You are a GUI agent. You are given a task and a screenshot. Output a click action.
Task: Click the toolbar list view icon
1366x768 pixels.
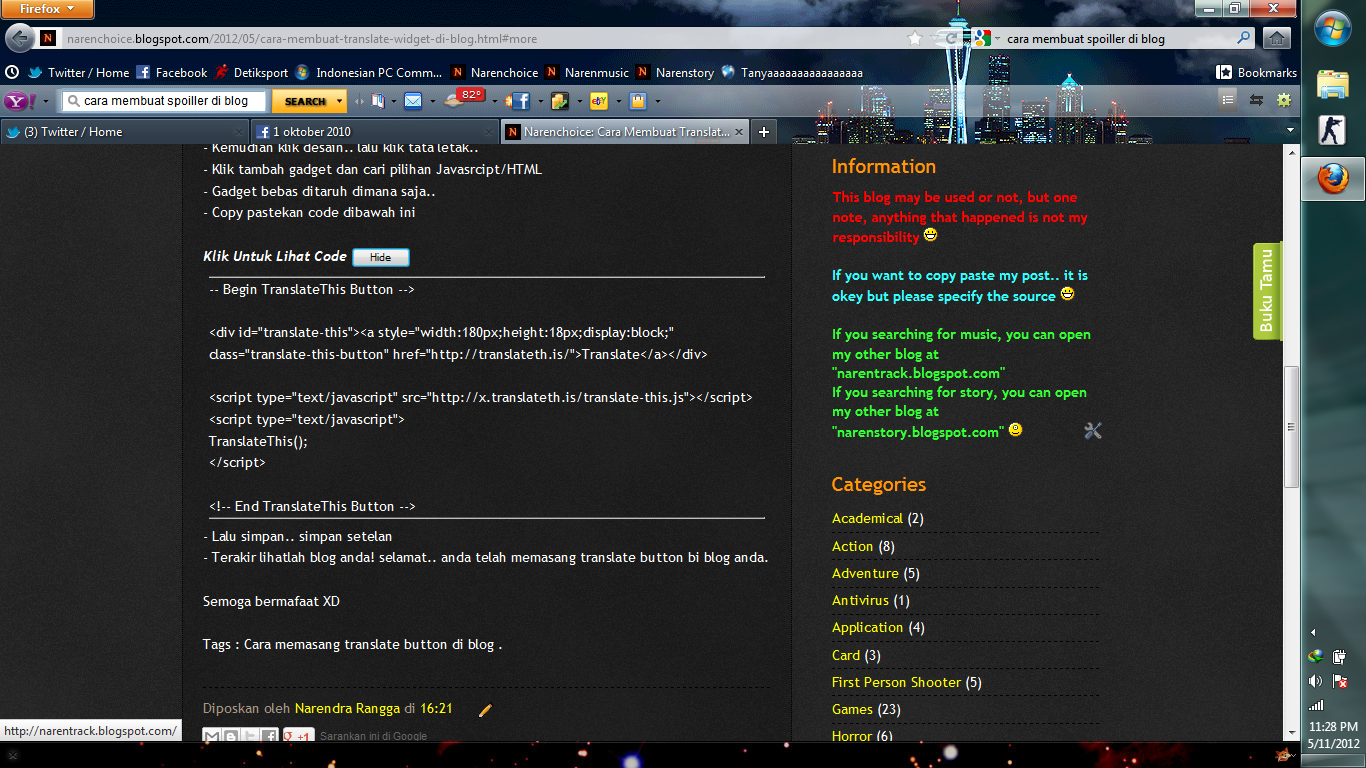tap(1228, 100)
